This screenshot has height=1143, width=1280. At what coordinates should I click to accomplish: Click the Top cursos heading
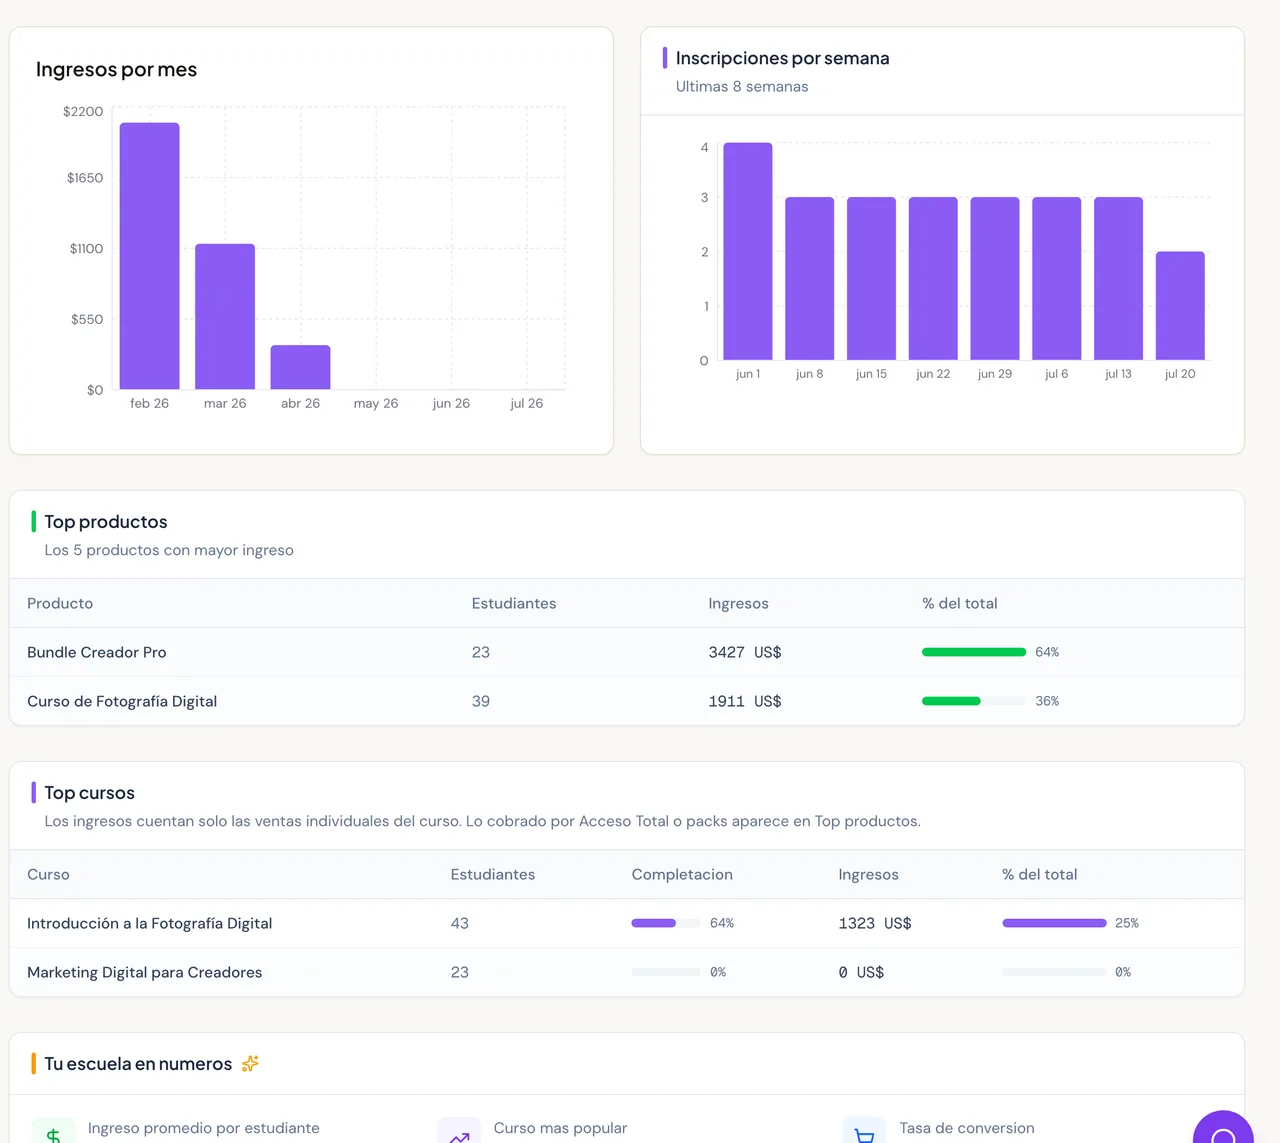click(x=89, y=792)
